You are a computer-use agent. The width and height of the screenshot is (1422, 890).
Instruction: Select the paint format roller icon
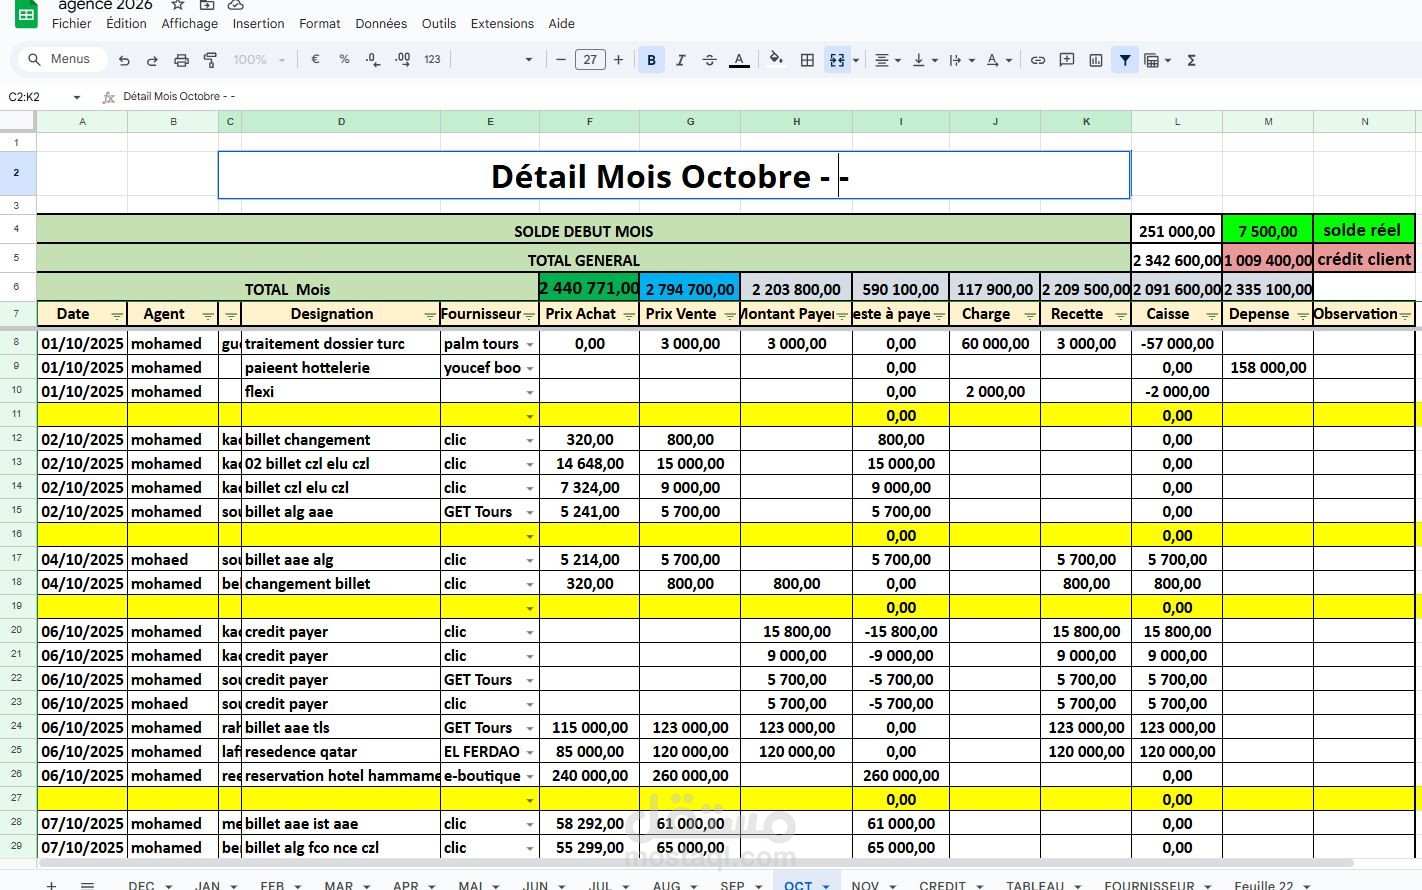tap(210, 60)
